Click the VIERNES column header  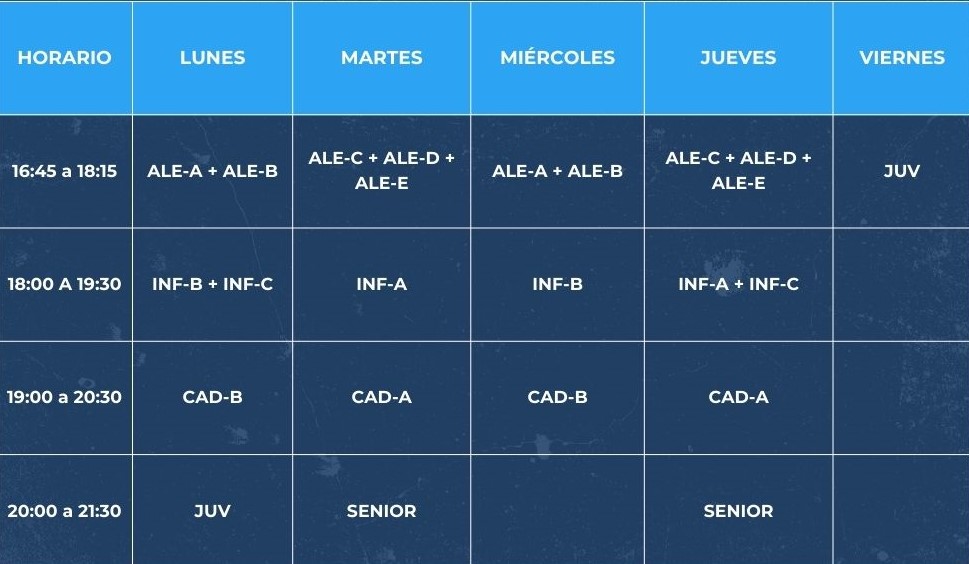901,57
